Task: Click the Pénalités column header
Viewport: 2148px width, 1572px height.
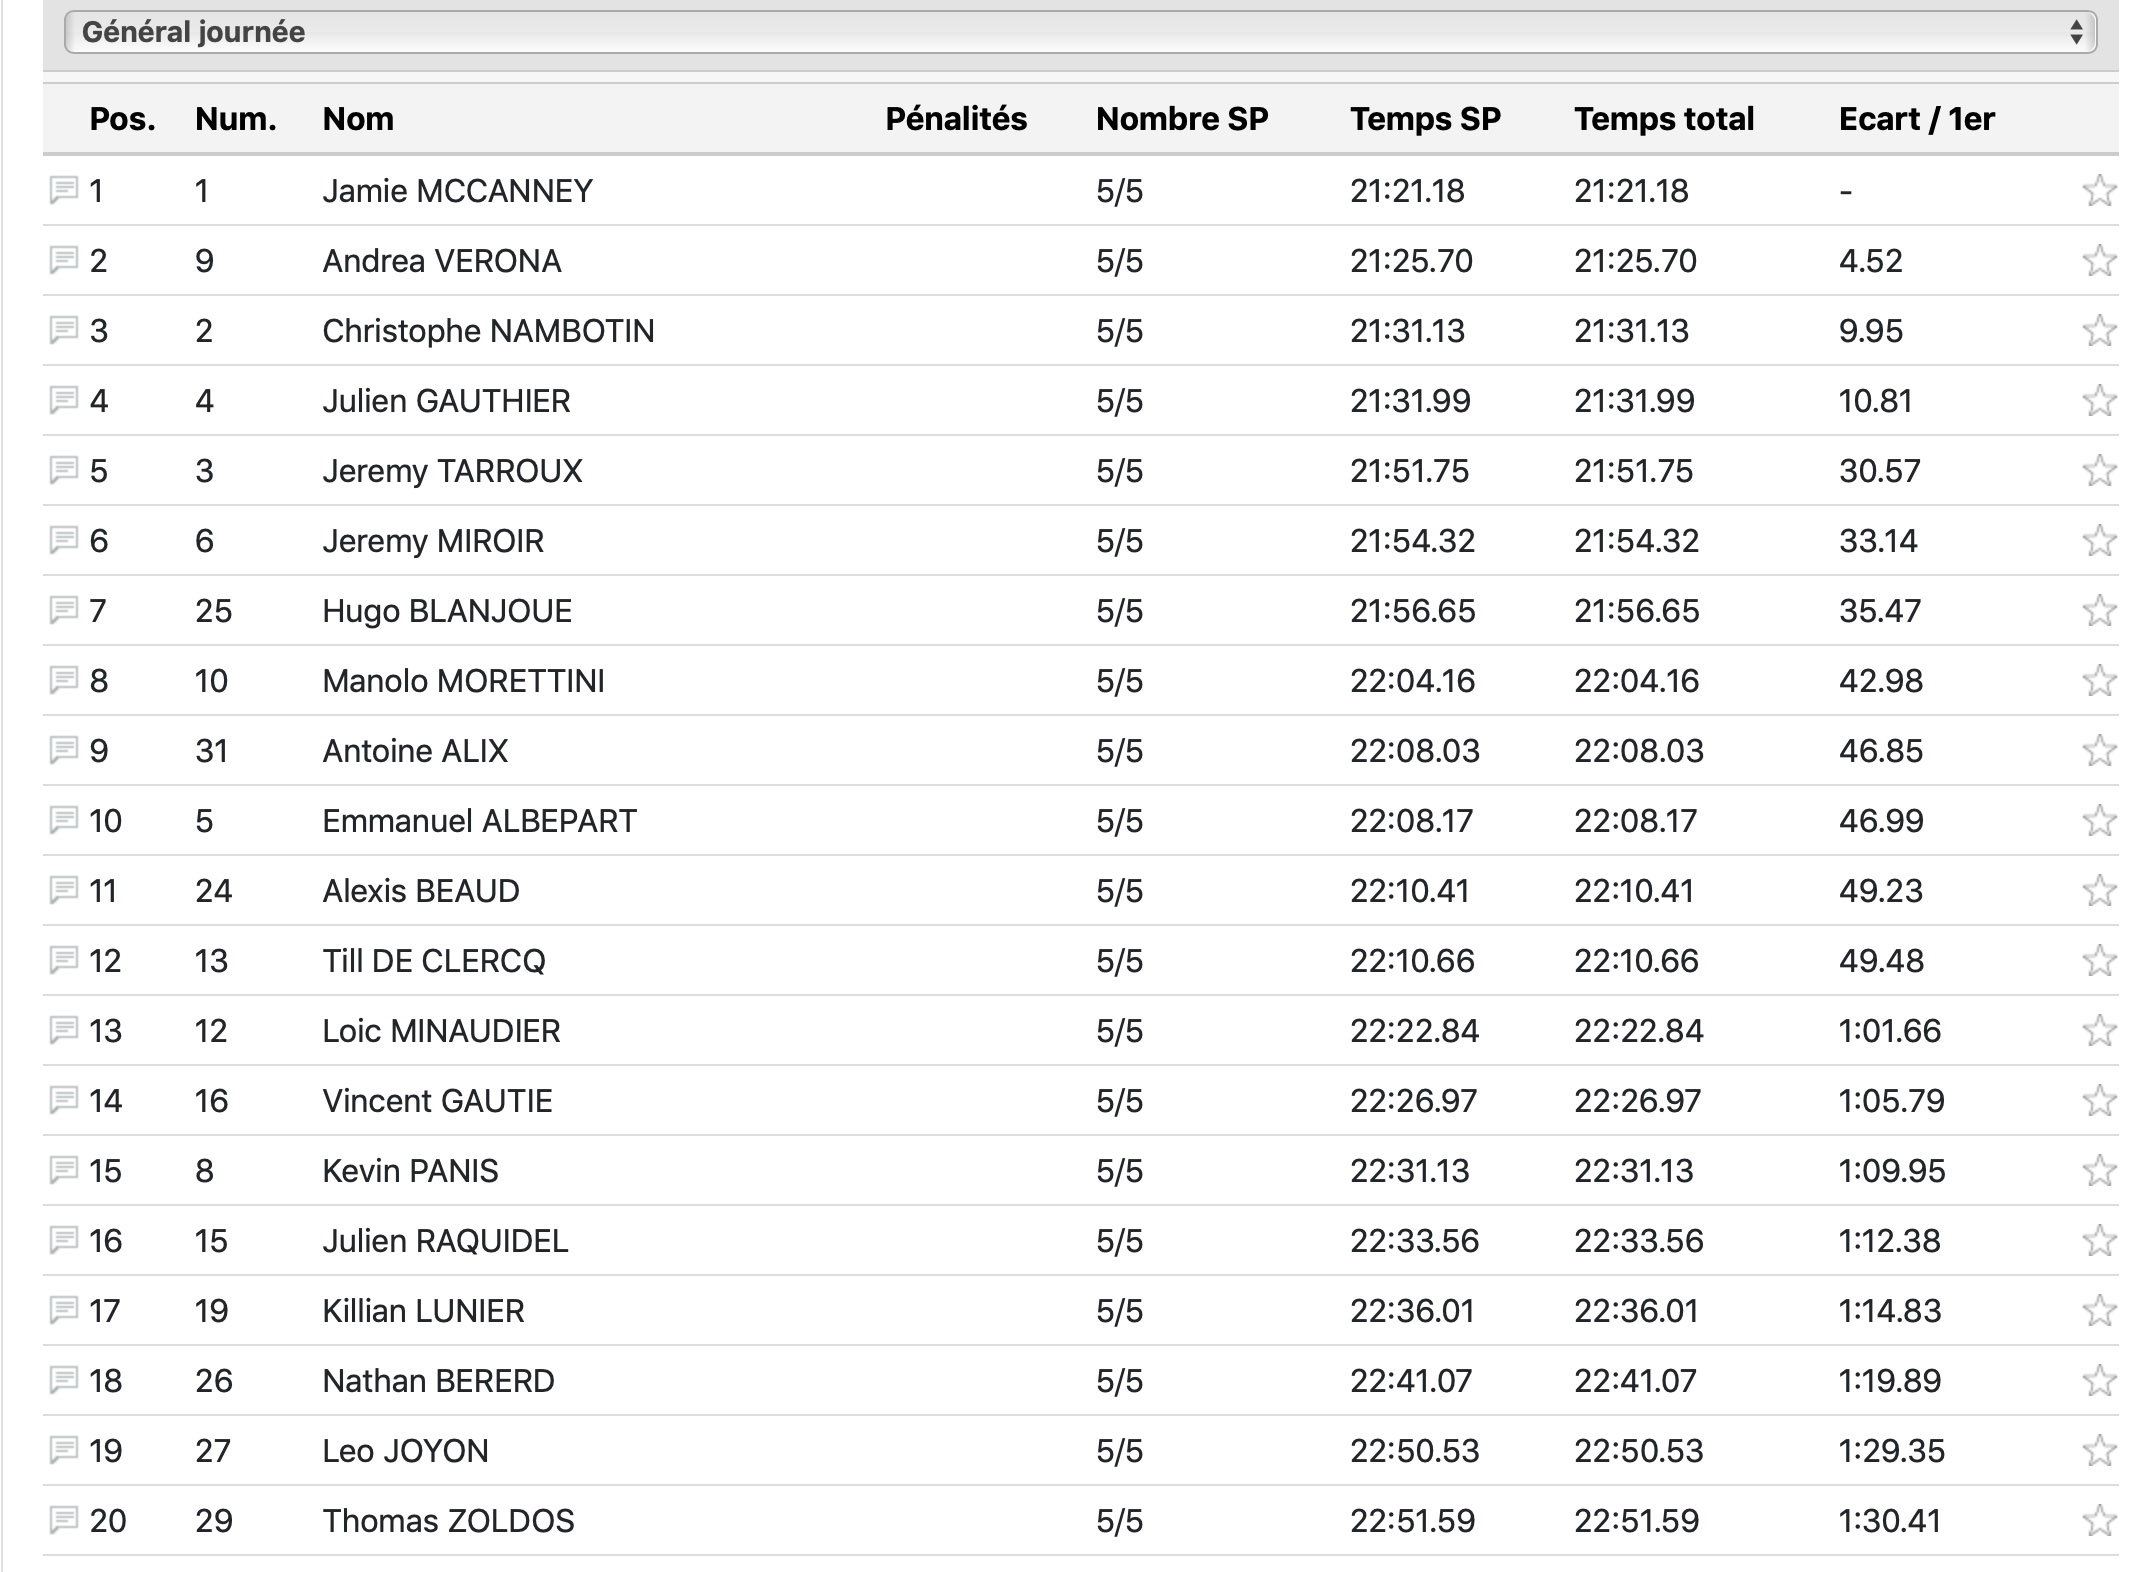Action: 955,119
